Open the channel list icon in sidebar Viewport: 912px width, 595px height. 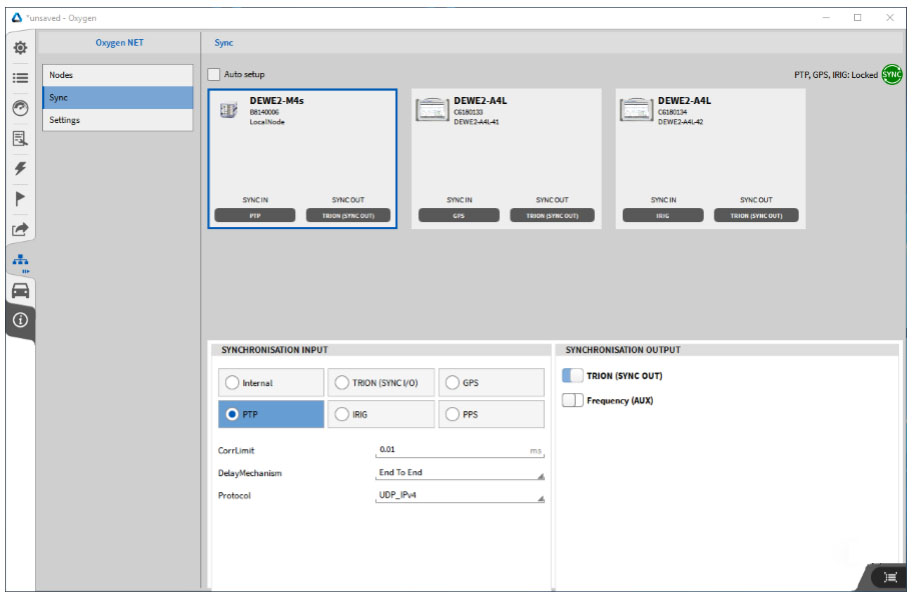[x=20, y=78]
